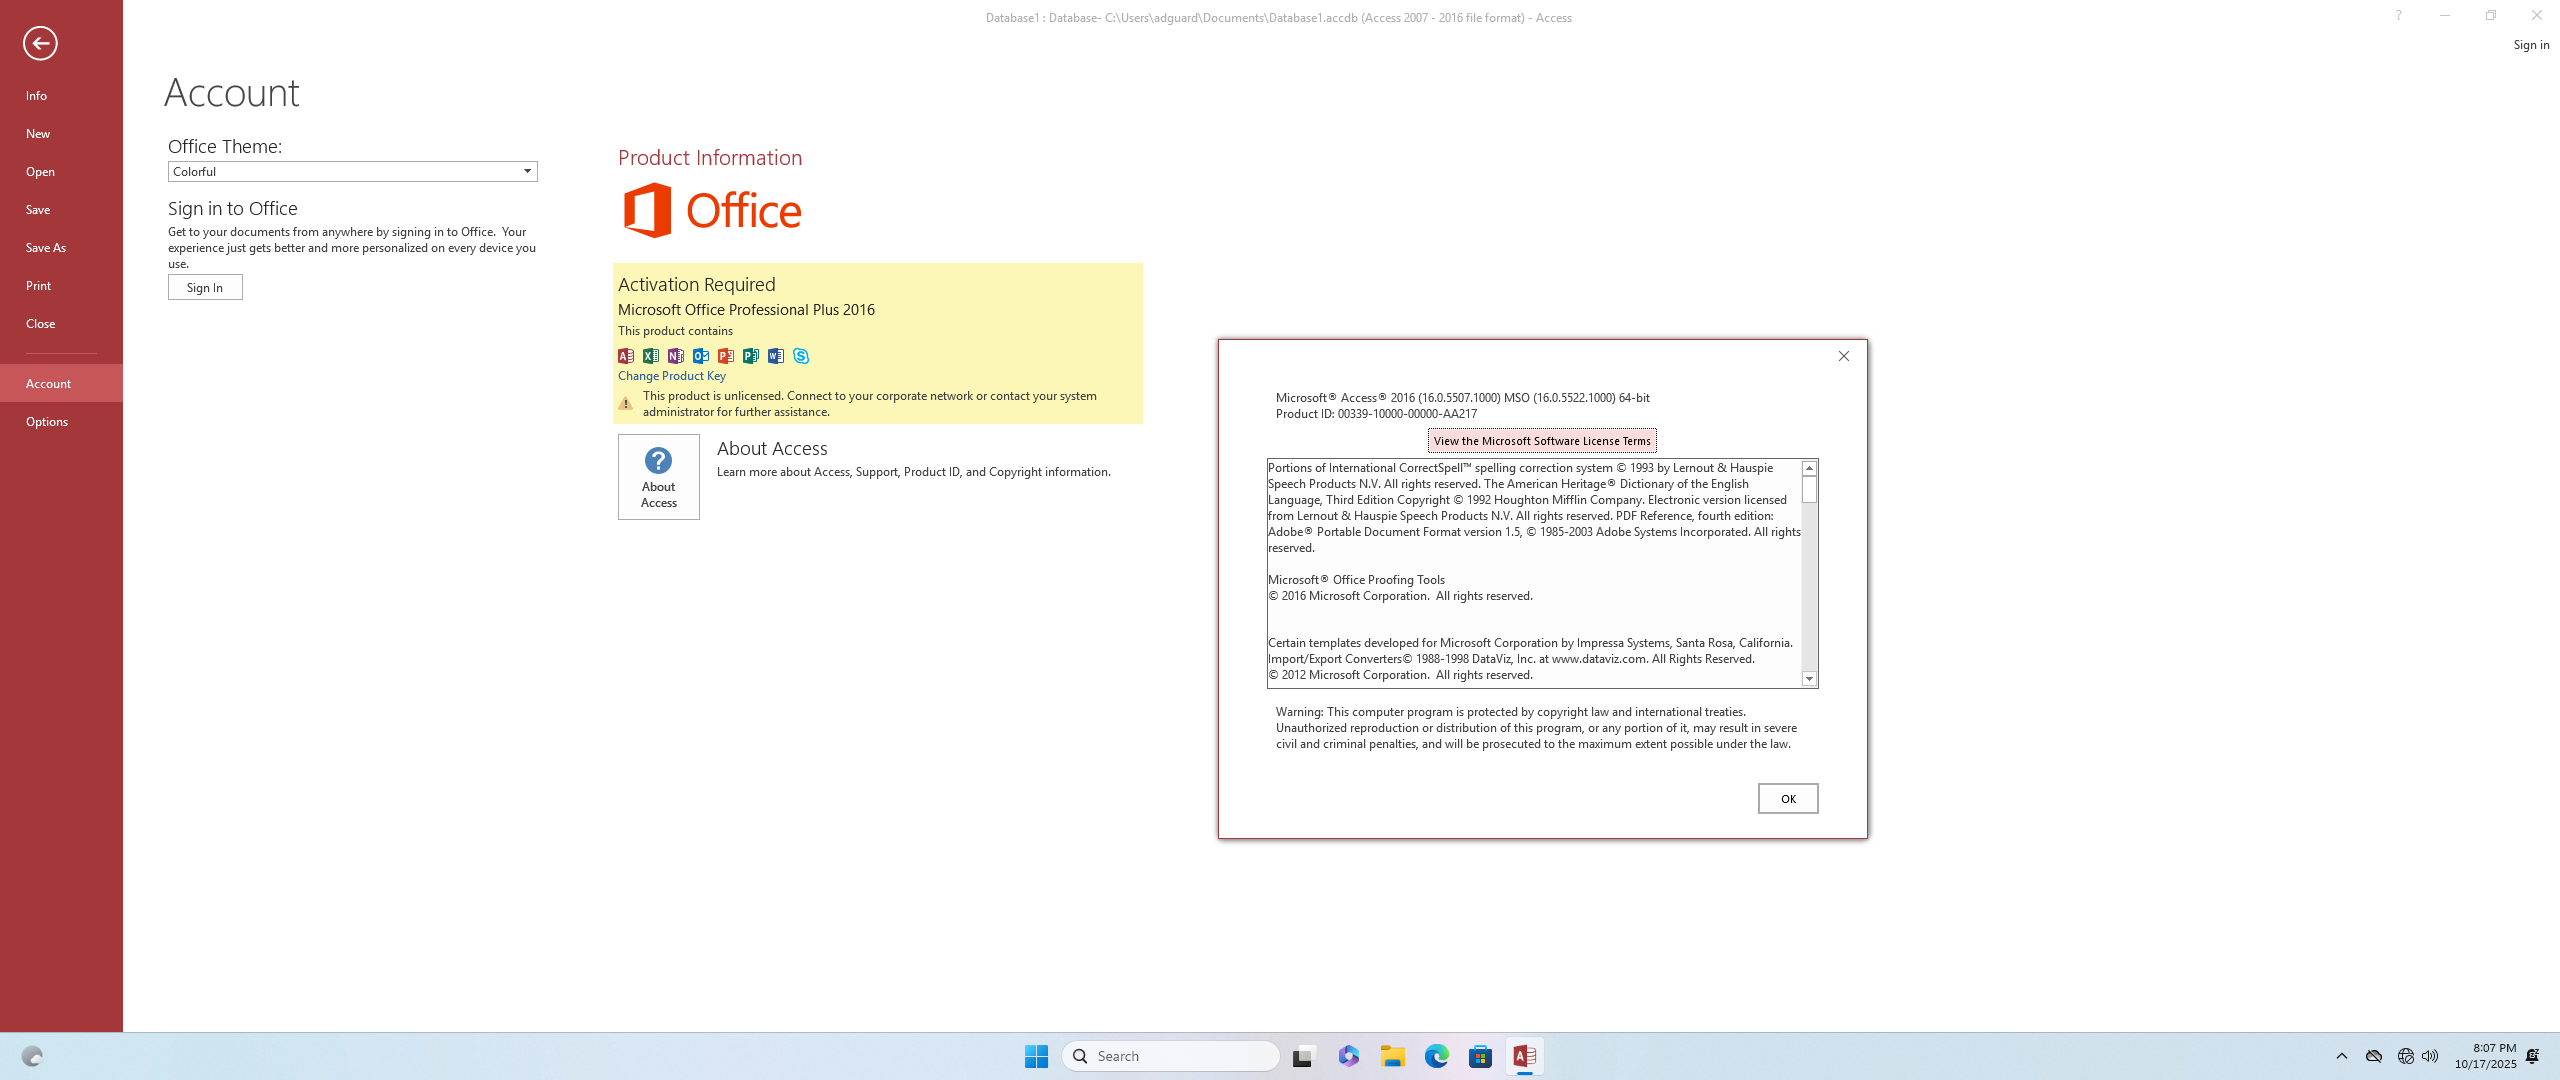Image resolution: width=2560 pixels, height=1080 pixels.
Task: Click the Change Product Key link
Action: [x=671, y=376]
